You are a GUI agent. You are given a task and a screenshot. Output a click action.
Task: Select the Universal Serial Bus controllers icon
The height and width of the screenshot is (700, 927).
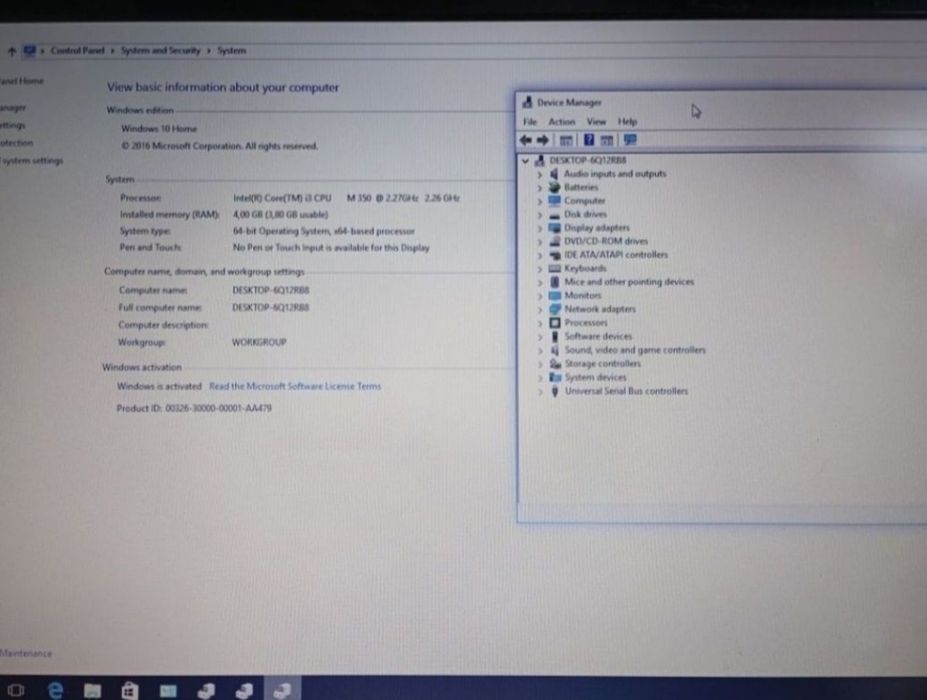point(555,391)
